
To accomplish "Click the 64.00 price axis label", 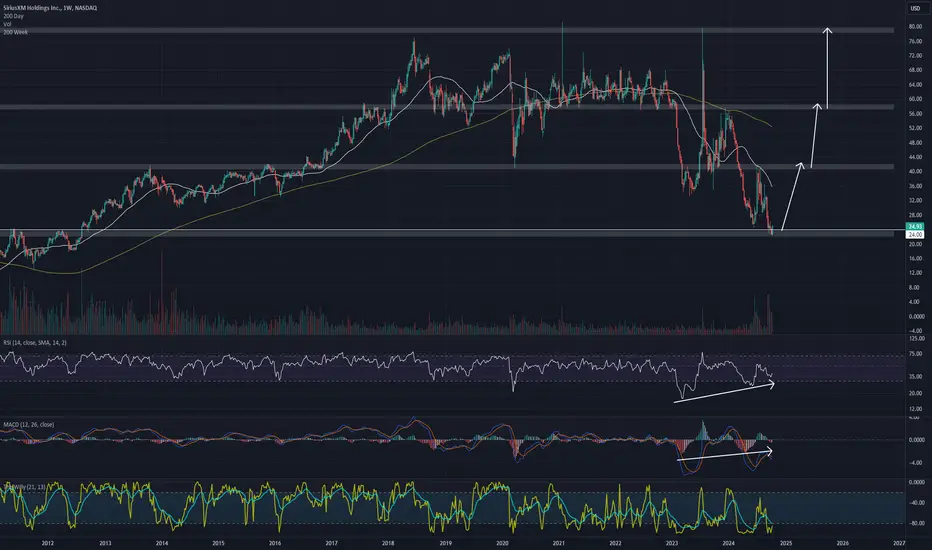I will click(915, 85).
